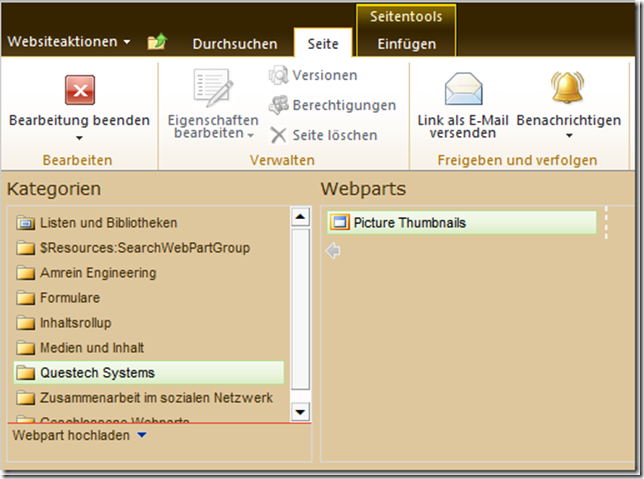Image resolution: width=644 pixels, height=479 pixels.
Task: Select Amrein Engineering category
Action: (x=149, y=273)
